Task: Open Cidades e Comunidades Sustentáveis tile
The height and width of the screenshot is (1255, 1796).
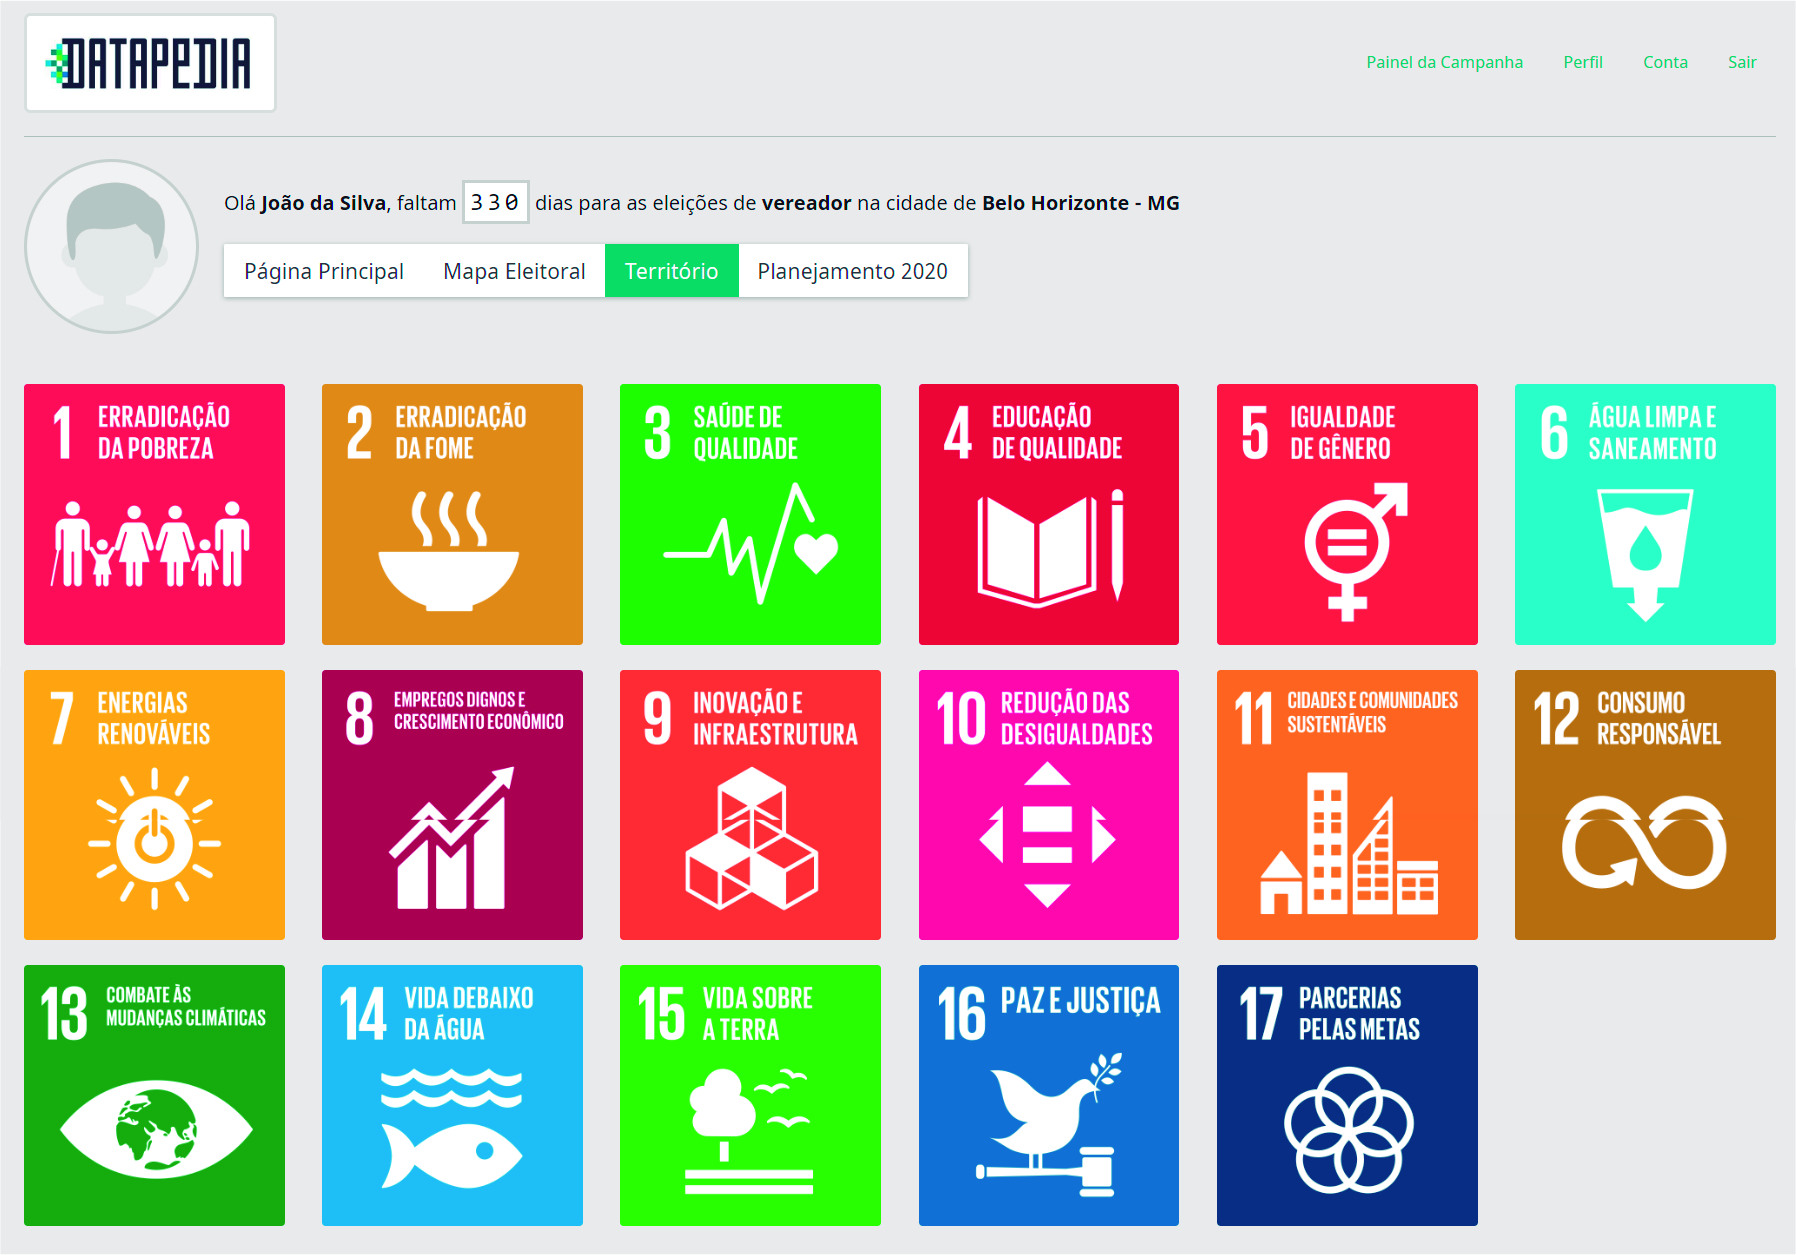Action: [1347, 805]
